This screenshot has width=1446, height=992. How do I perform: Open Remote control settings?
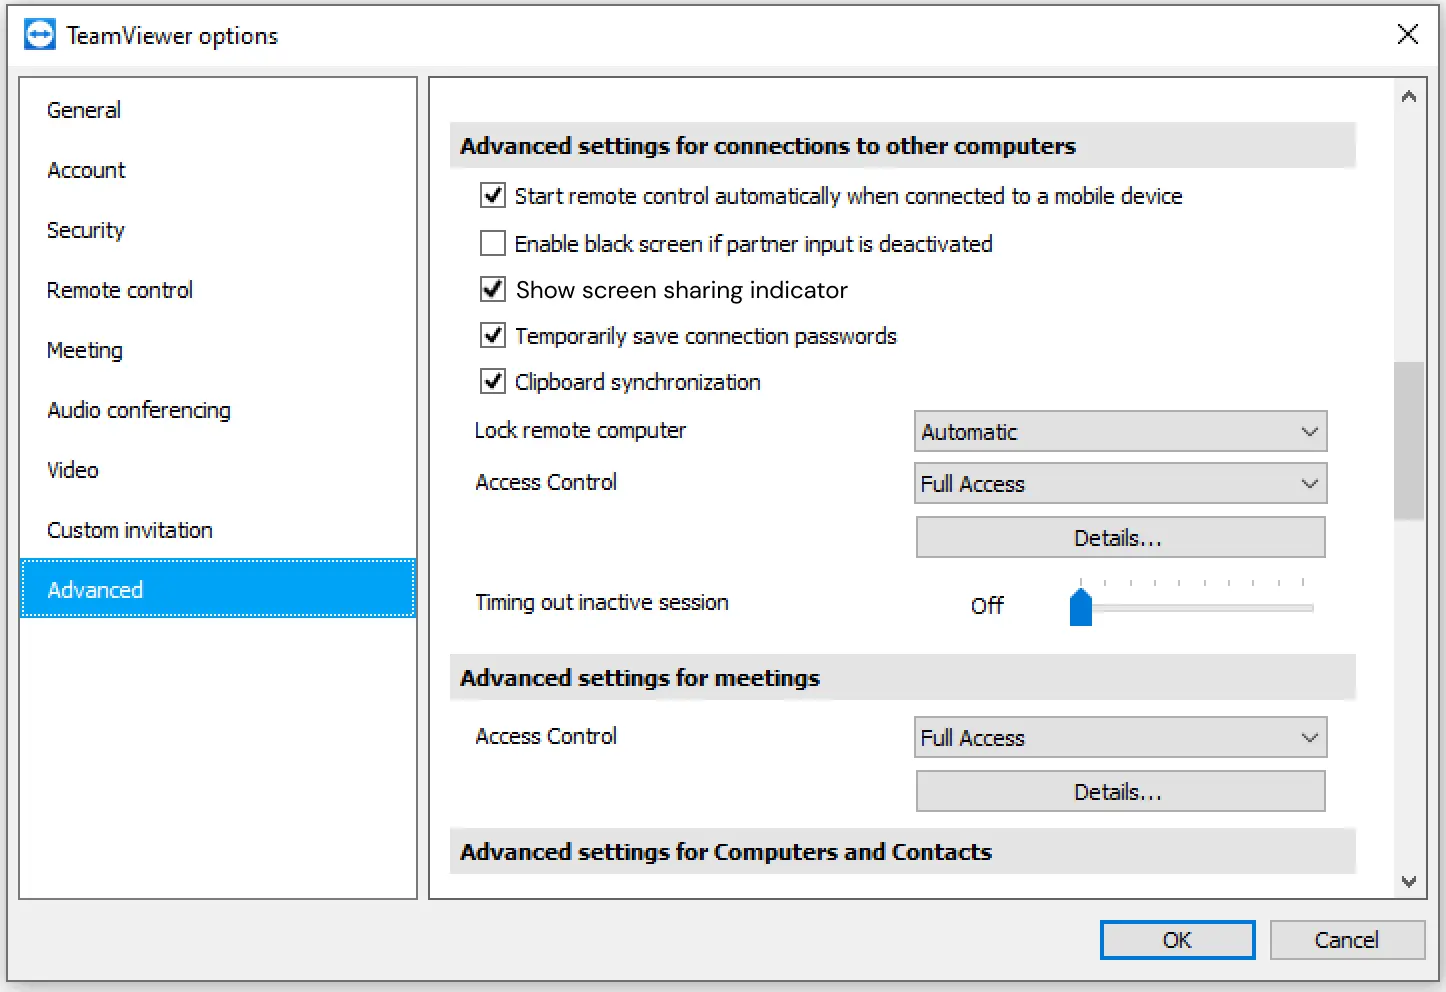[218, 290]
